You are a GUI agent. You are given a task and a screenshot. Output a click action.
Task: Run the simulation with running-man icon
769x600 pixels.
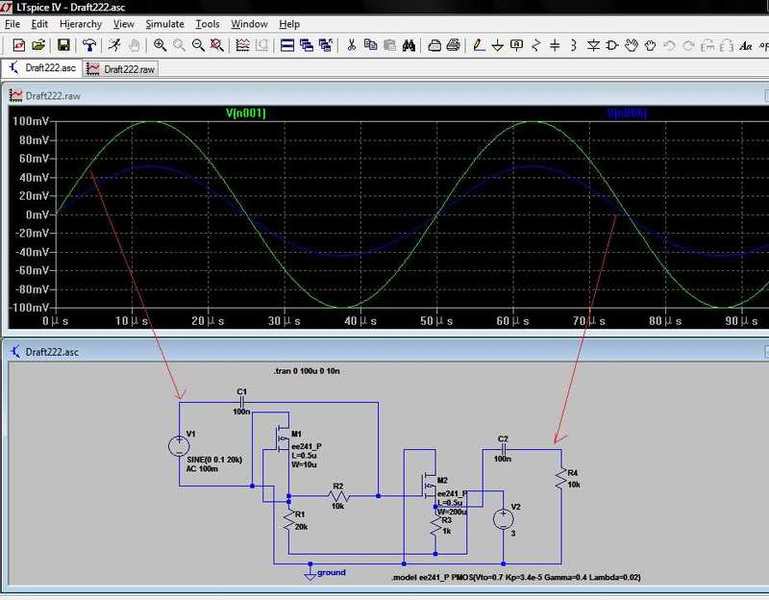click(115, 46)
